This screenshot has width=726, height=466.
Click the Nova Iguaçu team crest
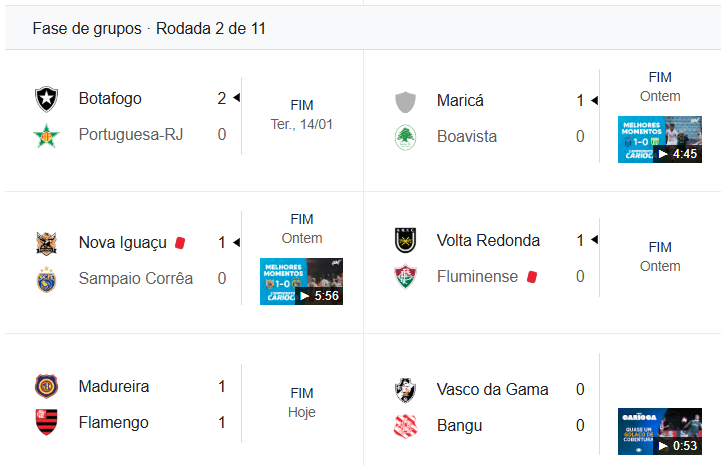tap(46, 243)
